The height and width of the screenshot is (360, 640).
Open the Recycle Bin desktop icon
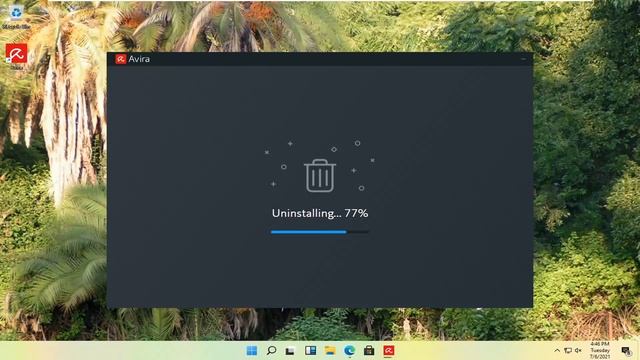coord(16,16)
